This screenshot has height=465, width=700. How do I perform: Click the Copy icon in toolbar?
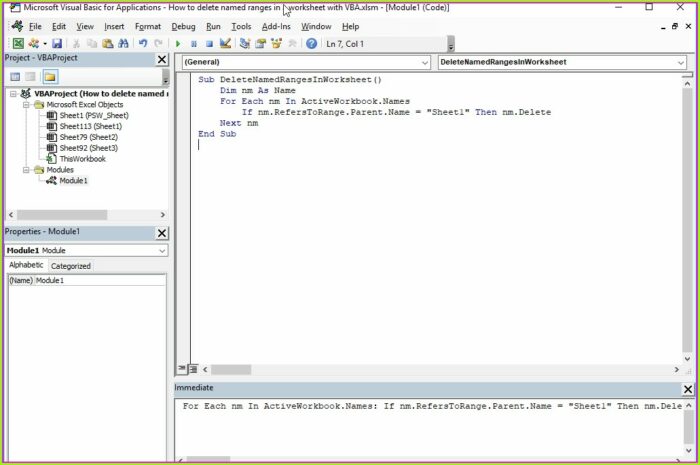click(92, 44)
